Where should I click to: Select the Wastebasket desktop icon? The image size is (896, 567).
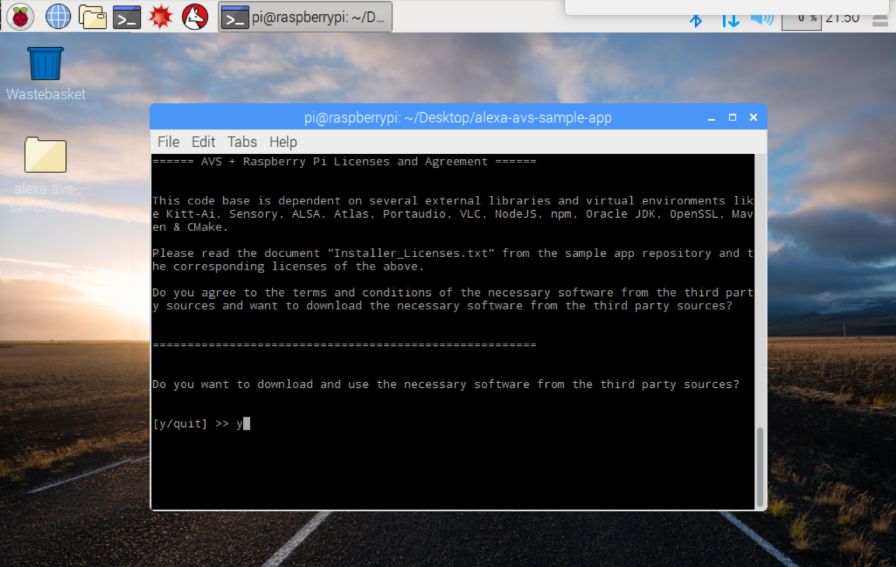46,73
